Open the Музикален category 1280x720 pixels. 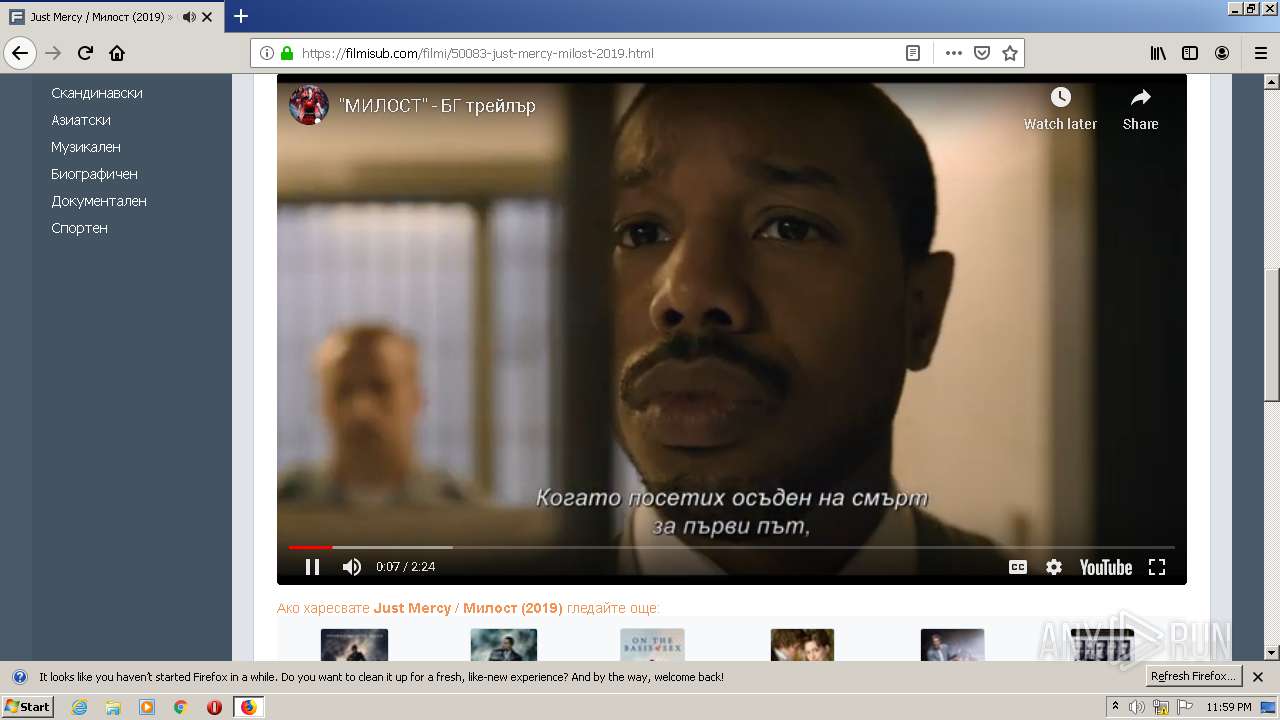[x=86, y=147]
